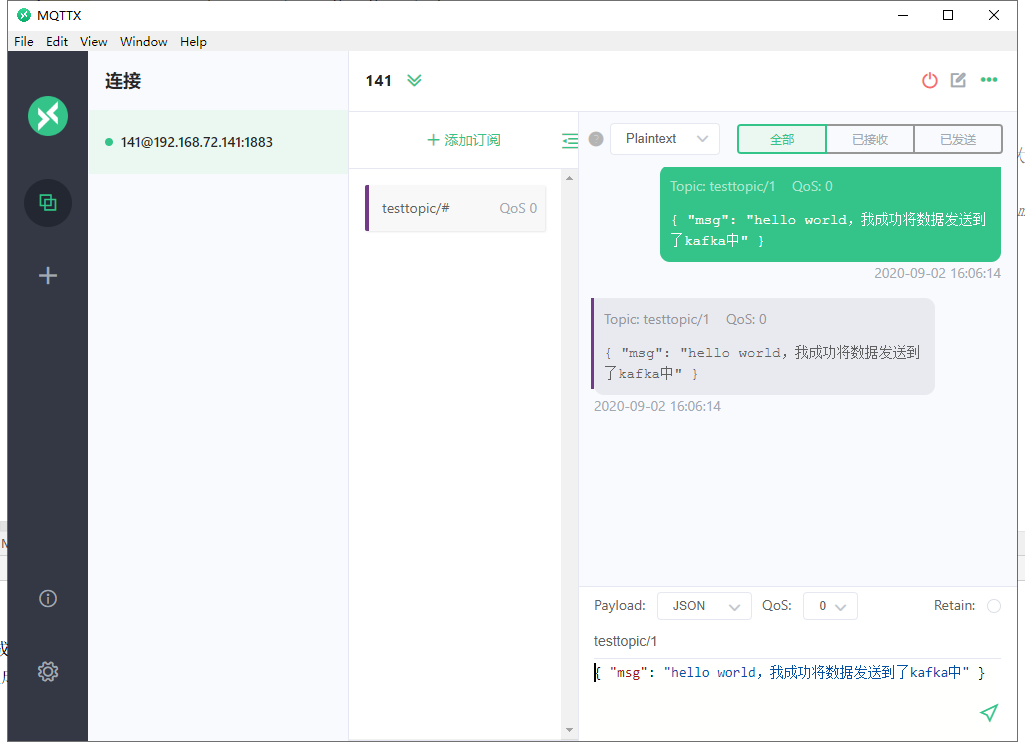Screen dimensions: 1025x749
Task: Click the gray help question mark icon
Action: pyautogui.click(x=596, y=139)
